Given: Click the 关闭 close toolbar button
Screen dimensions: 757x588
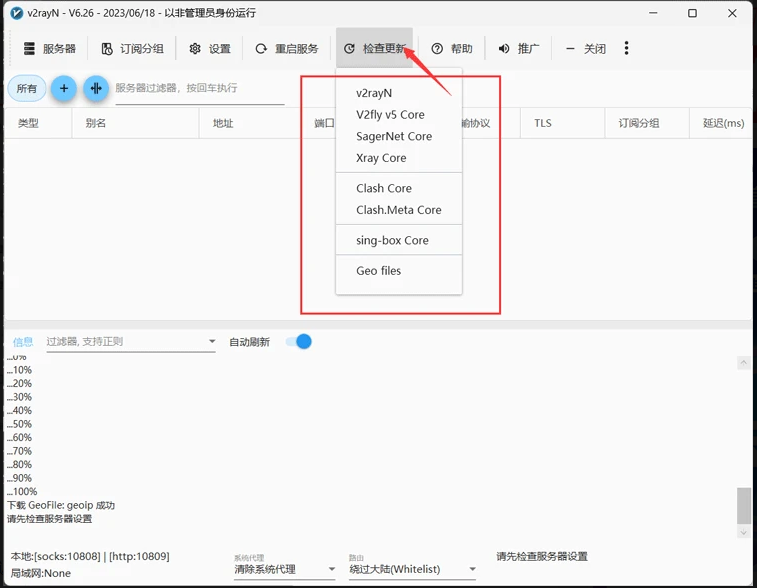Looking at the screenshot, I should pyautogui.click(x=586, y=49).
